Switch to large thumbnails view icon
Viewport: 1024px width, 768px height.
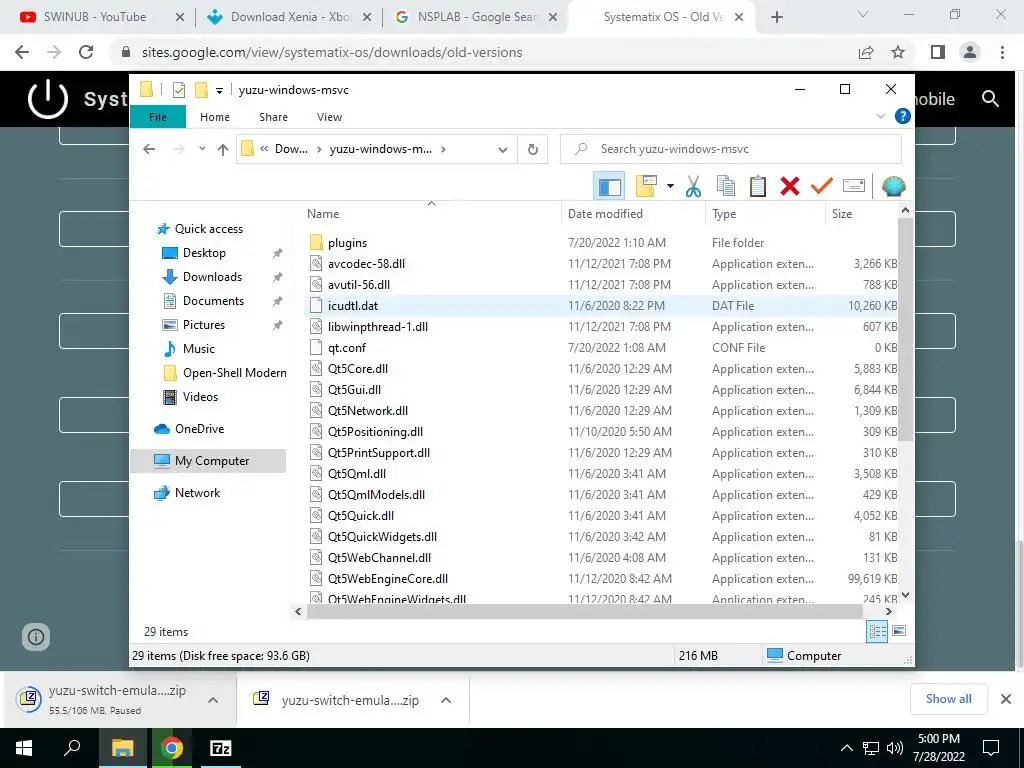[899, 631]
